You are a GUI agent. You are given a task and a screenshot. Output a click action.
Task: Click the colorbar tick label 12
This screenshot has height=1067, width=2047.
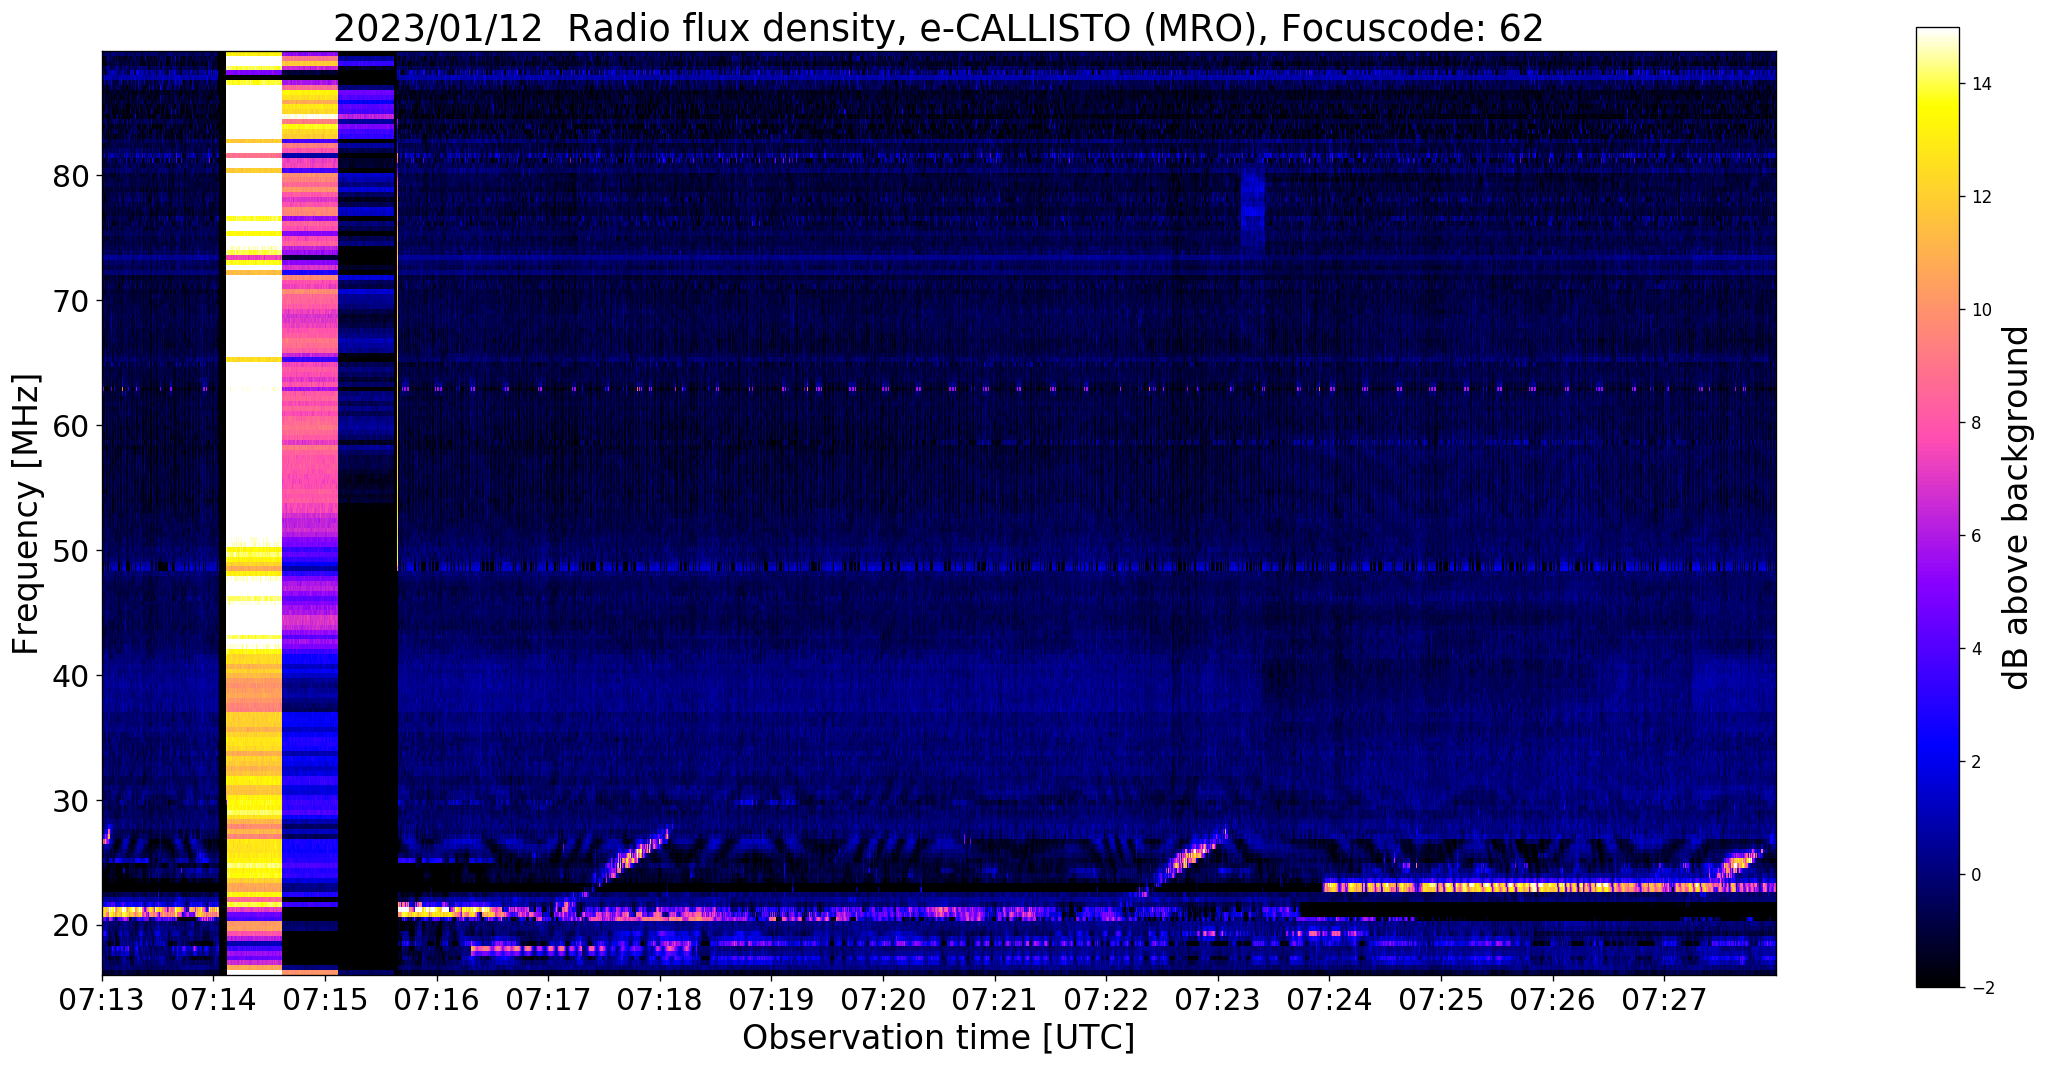(x=1980, y=197)
